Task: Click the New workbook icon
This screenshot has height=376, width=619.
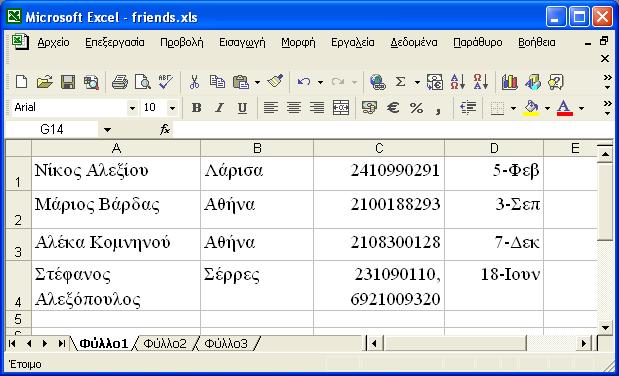Action: pyautogui.click(x=21, y=82)
